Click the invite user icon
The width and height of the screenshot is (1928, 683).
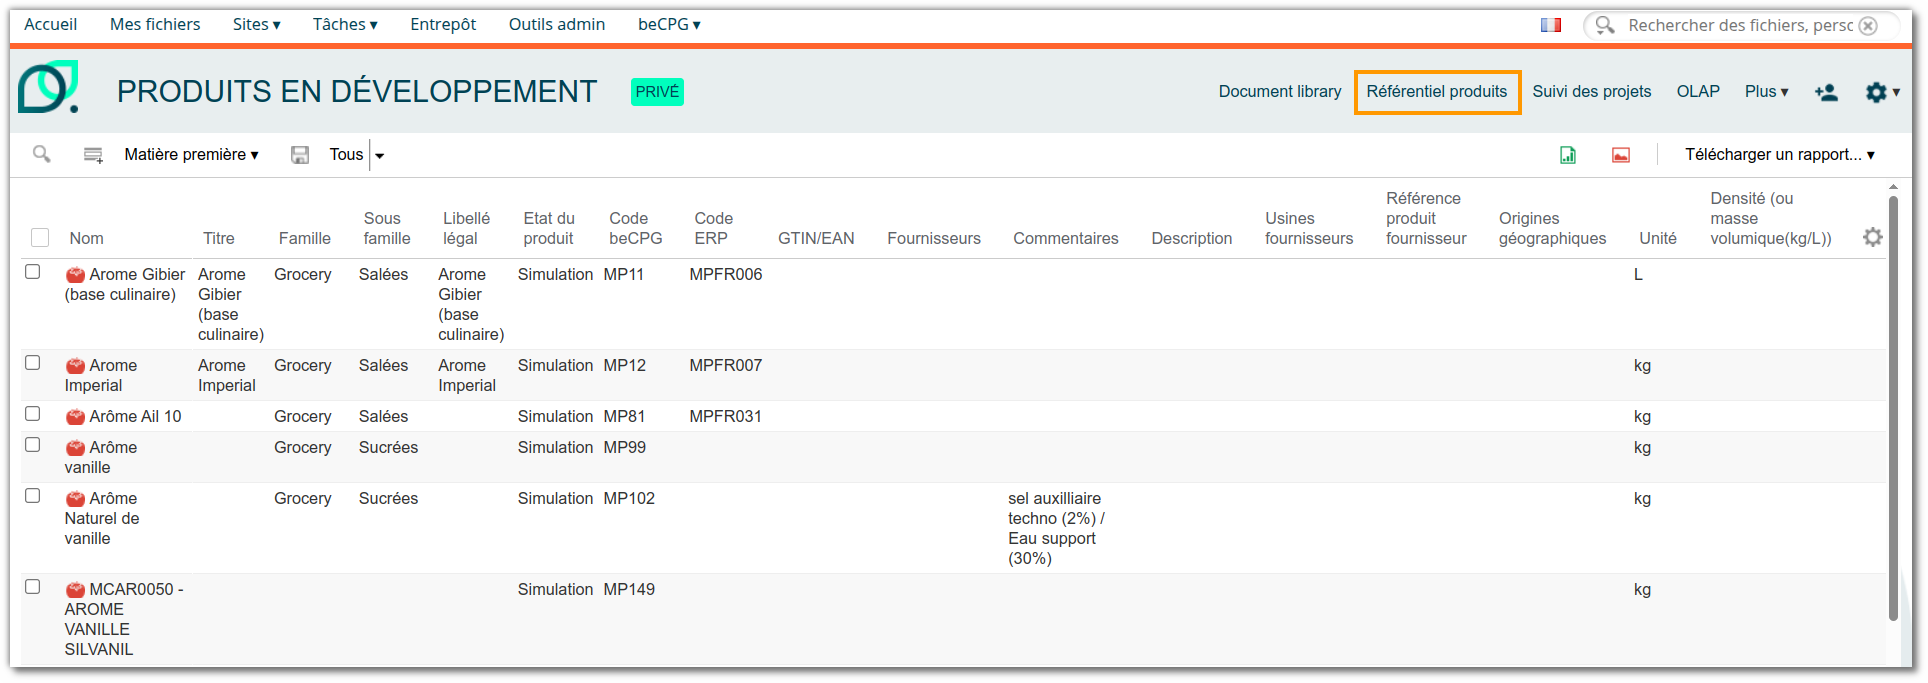point(1826,92)
